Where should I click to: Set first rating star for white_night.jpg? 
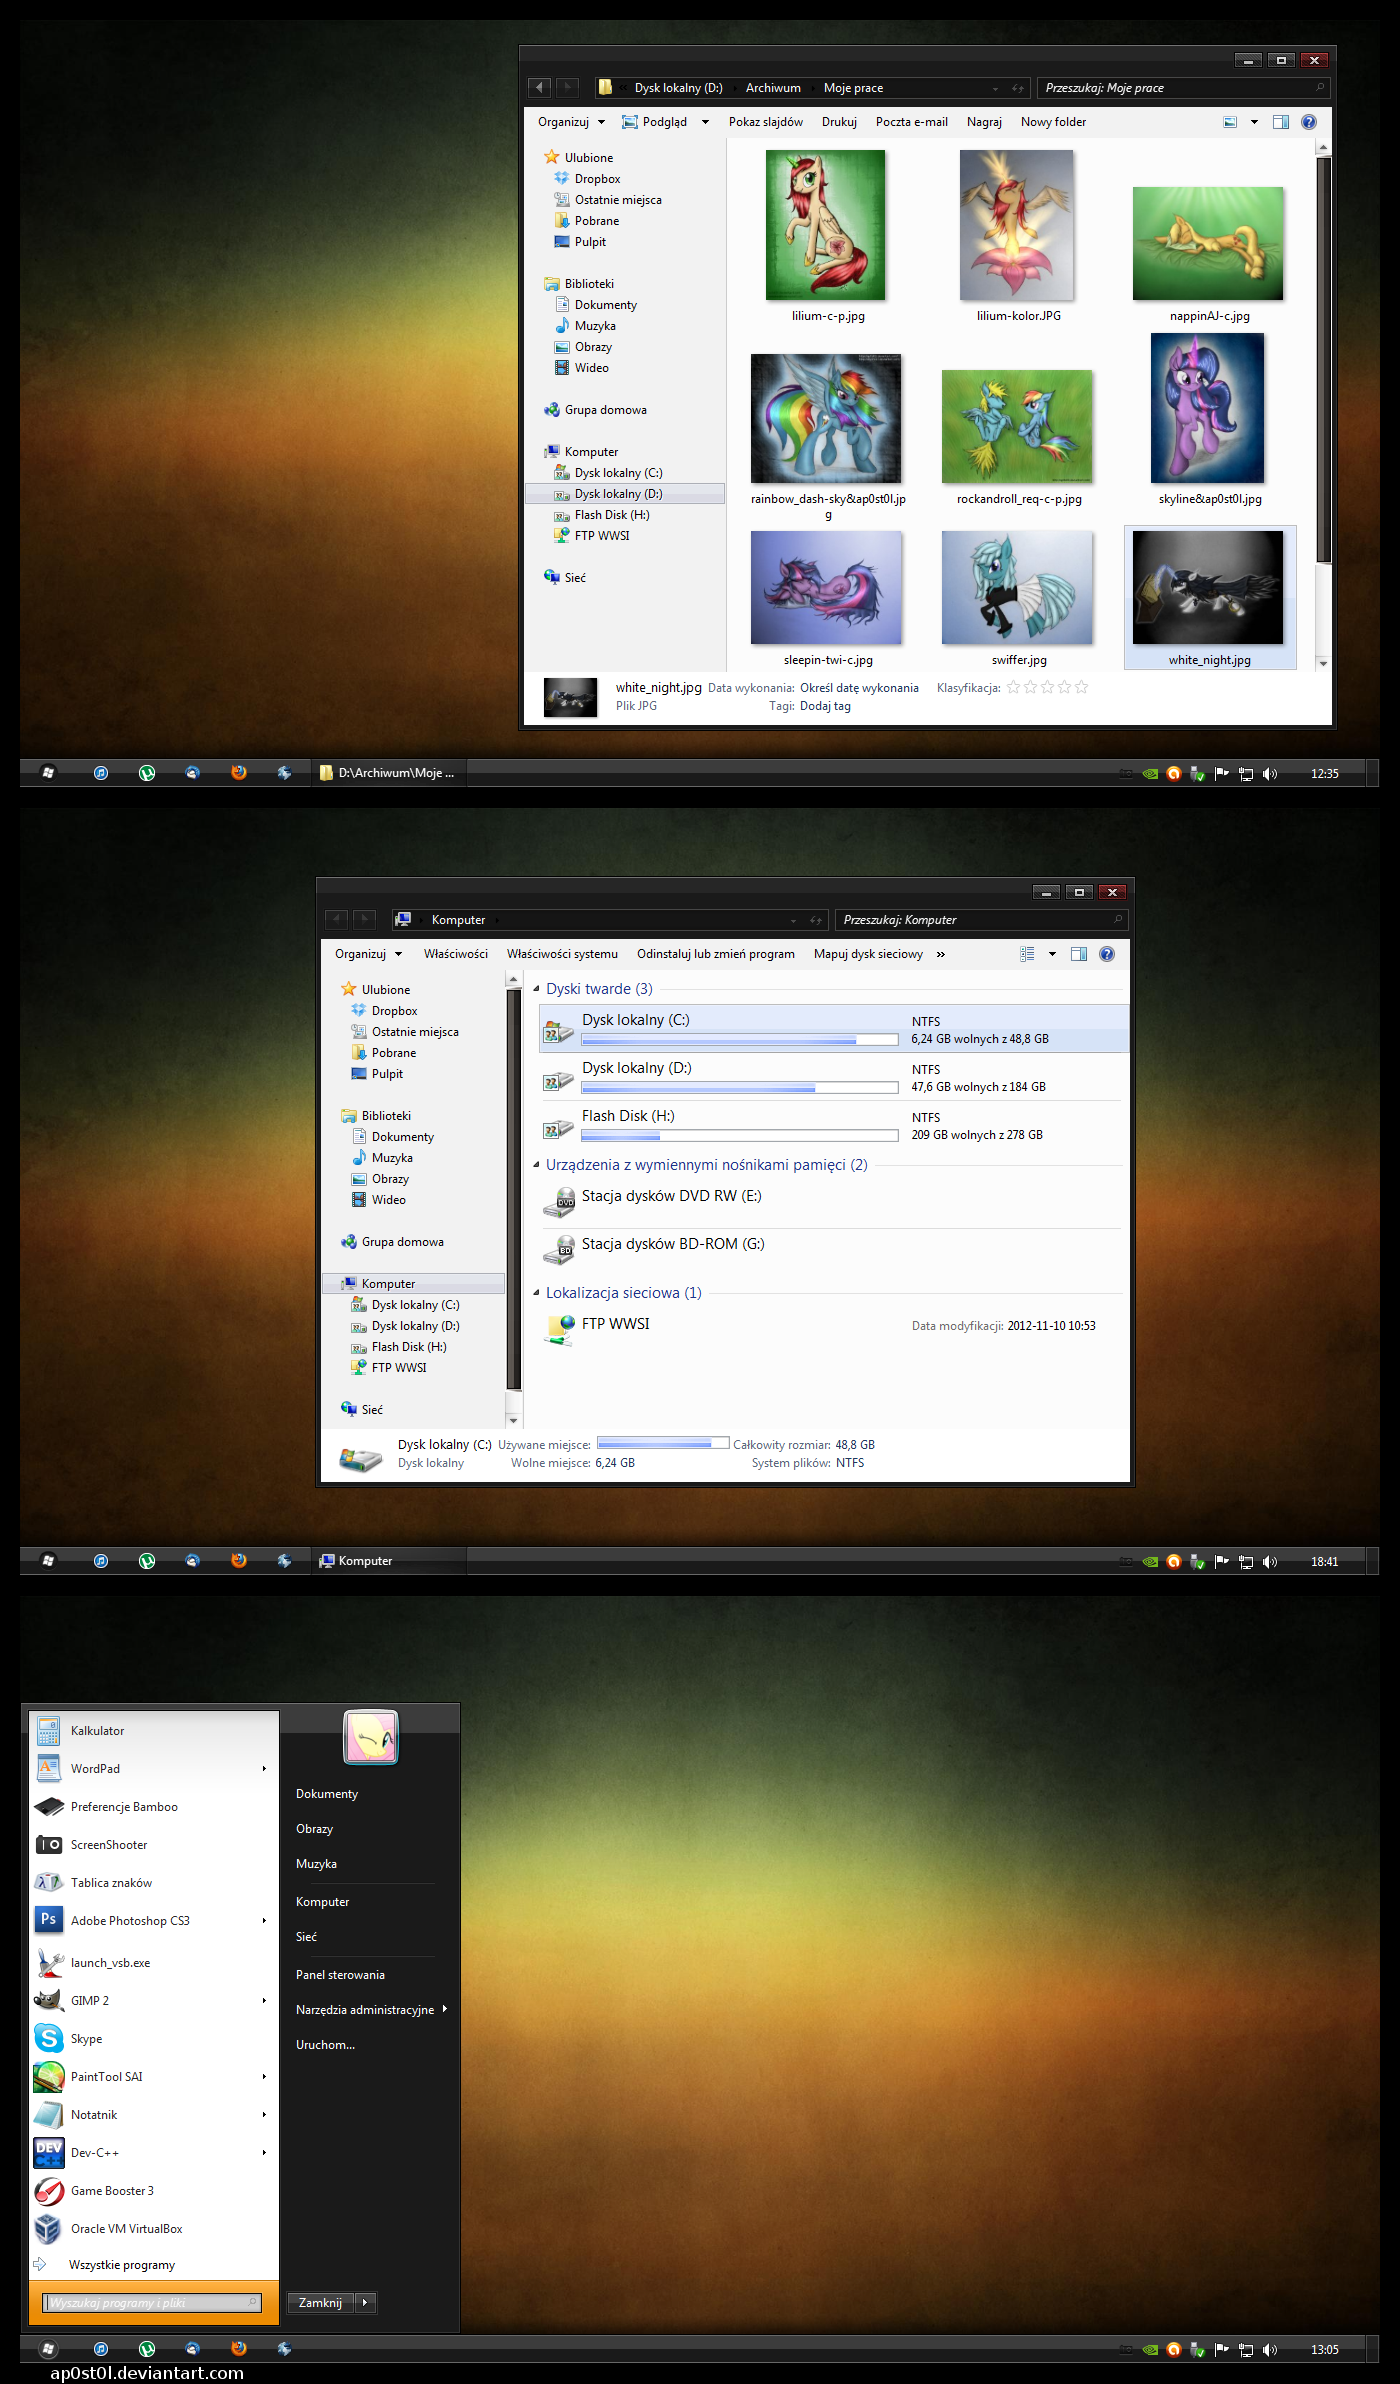1013,687
